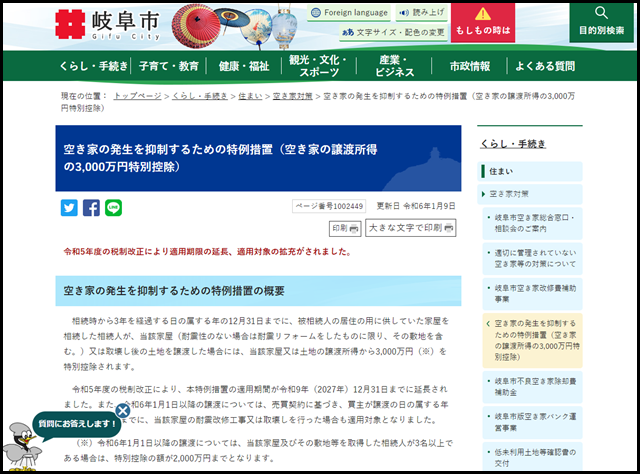
Task: Click the 印刷 print button
Action: click(x=345, y=228)
